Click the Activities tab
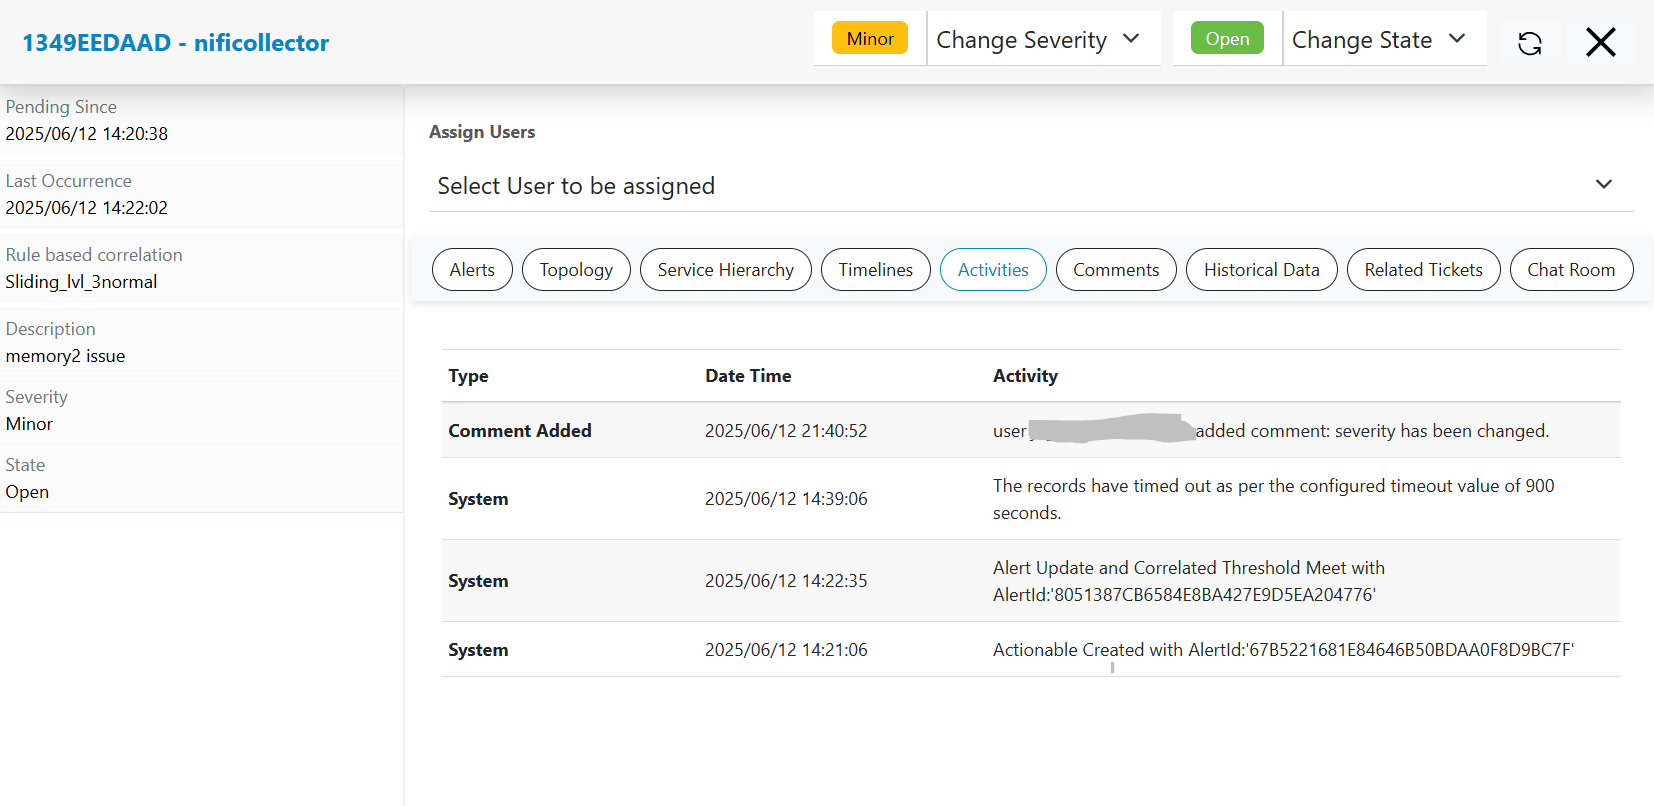Screen dimensions: 1654x806 993,270
